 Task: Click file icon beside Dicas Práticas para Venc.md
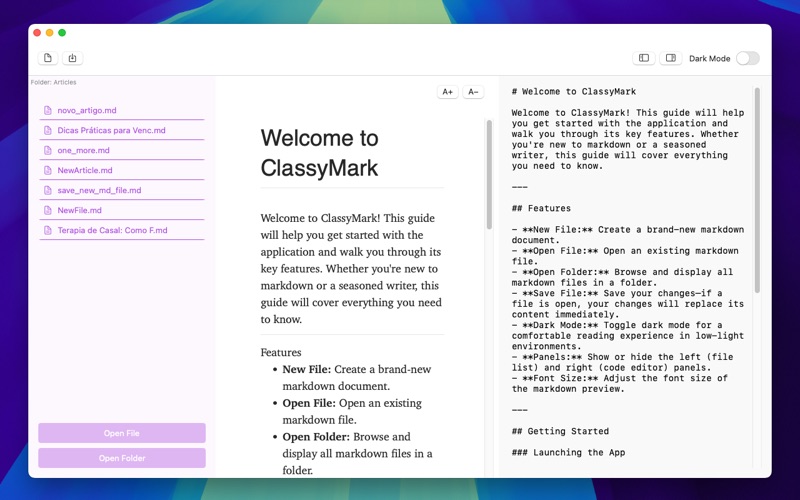[47, 130]
